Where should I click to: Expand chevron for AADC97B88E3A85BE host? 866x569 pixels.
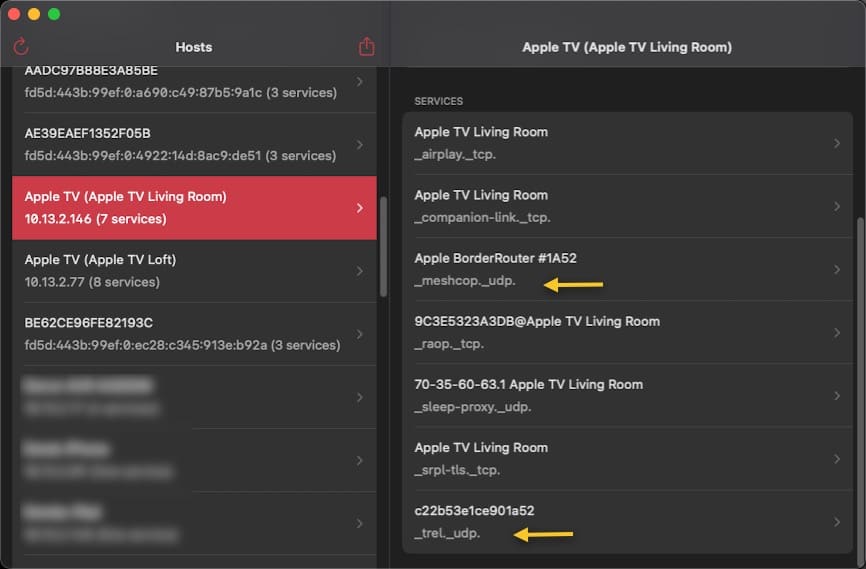click(360, 82)
